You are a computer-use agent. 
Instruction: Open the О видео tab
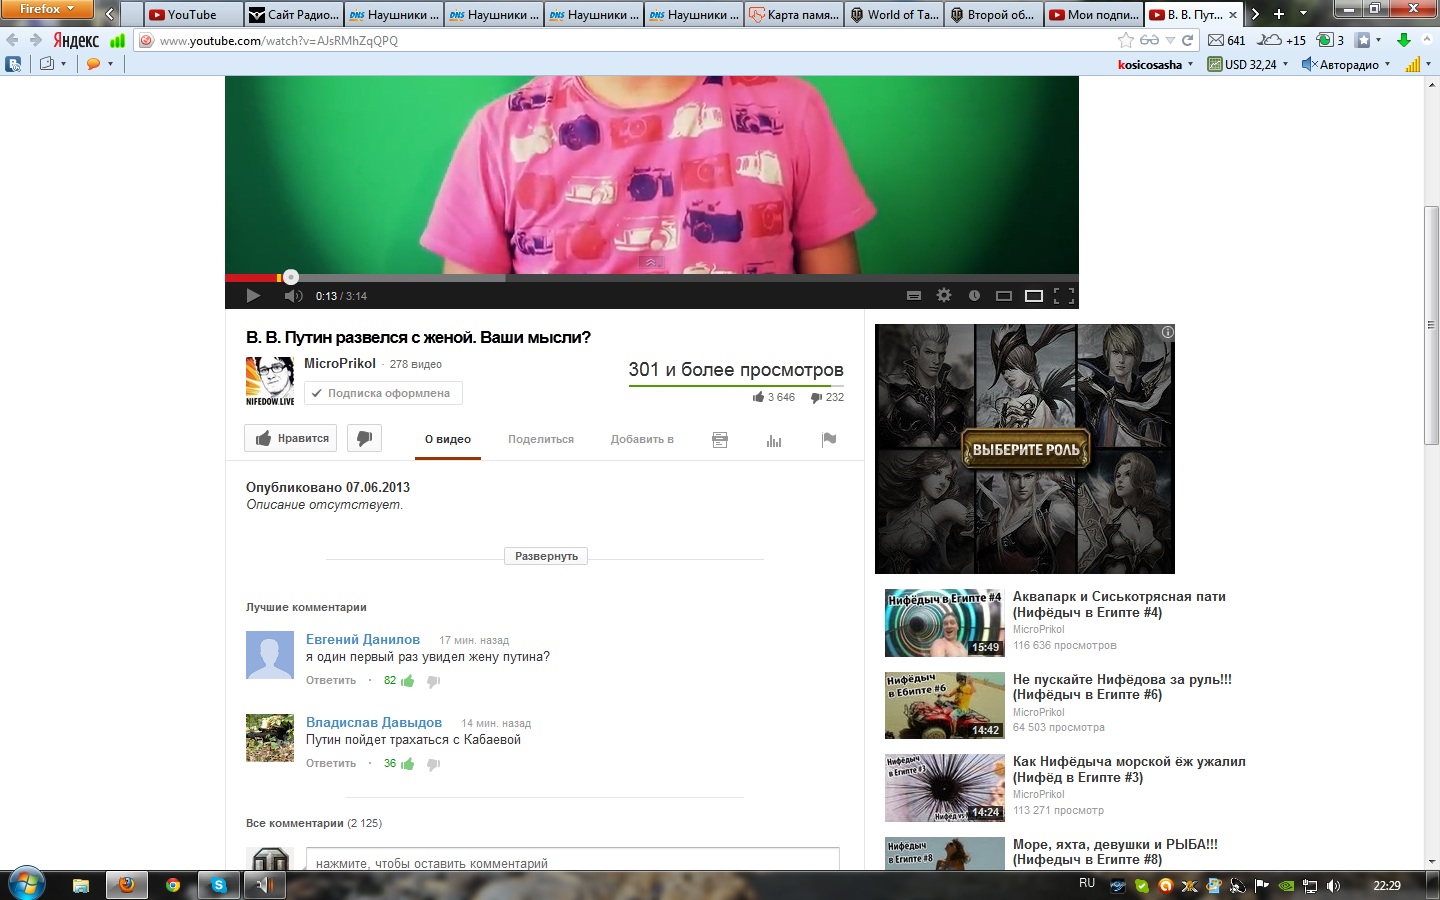[x=448, y=440]
